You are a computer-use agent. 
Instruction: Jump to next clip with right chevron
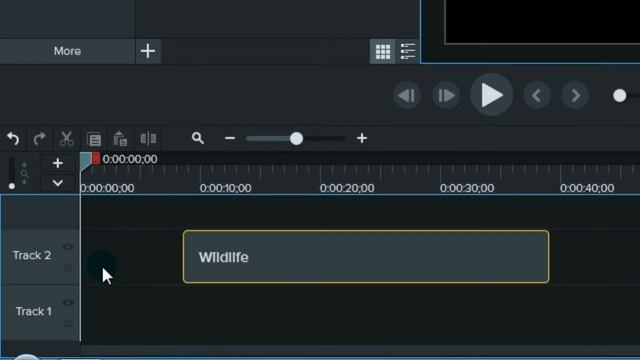(575, 96)
